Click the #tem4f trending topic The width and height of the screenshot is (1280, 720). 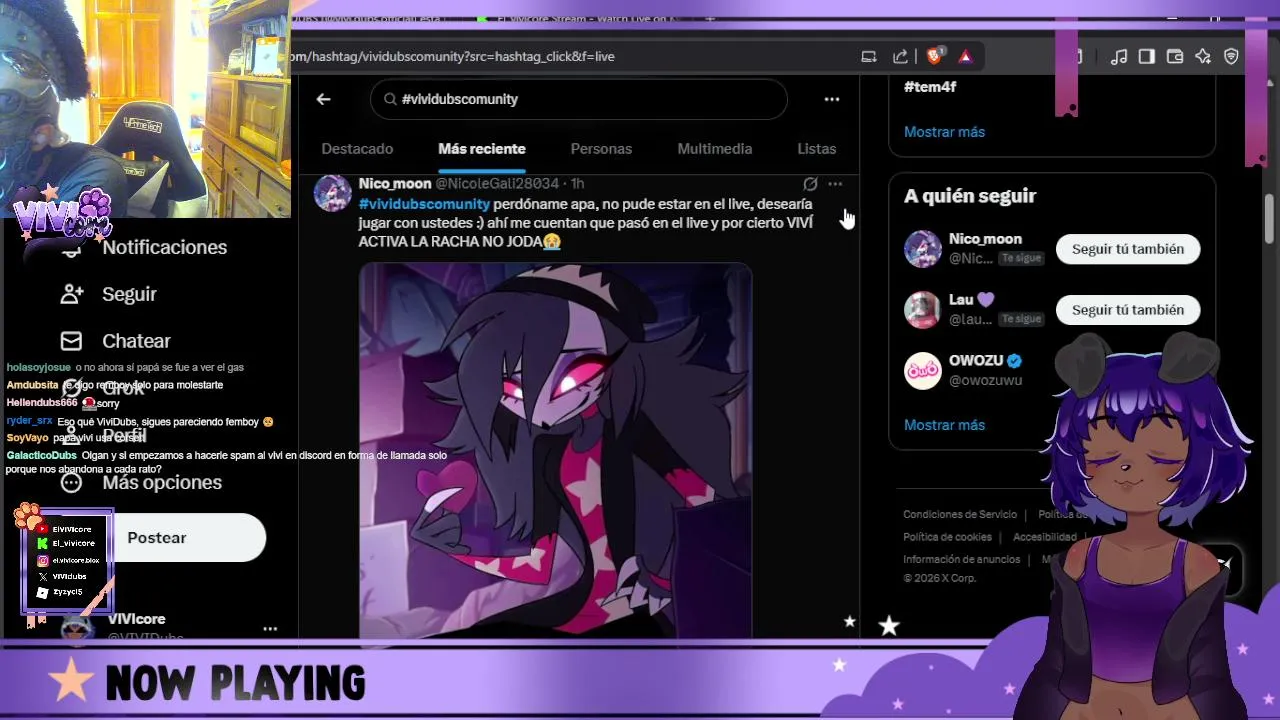click(930, 87)
